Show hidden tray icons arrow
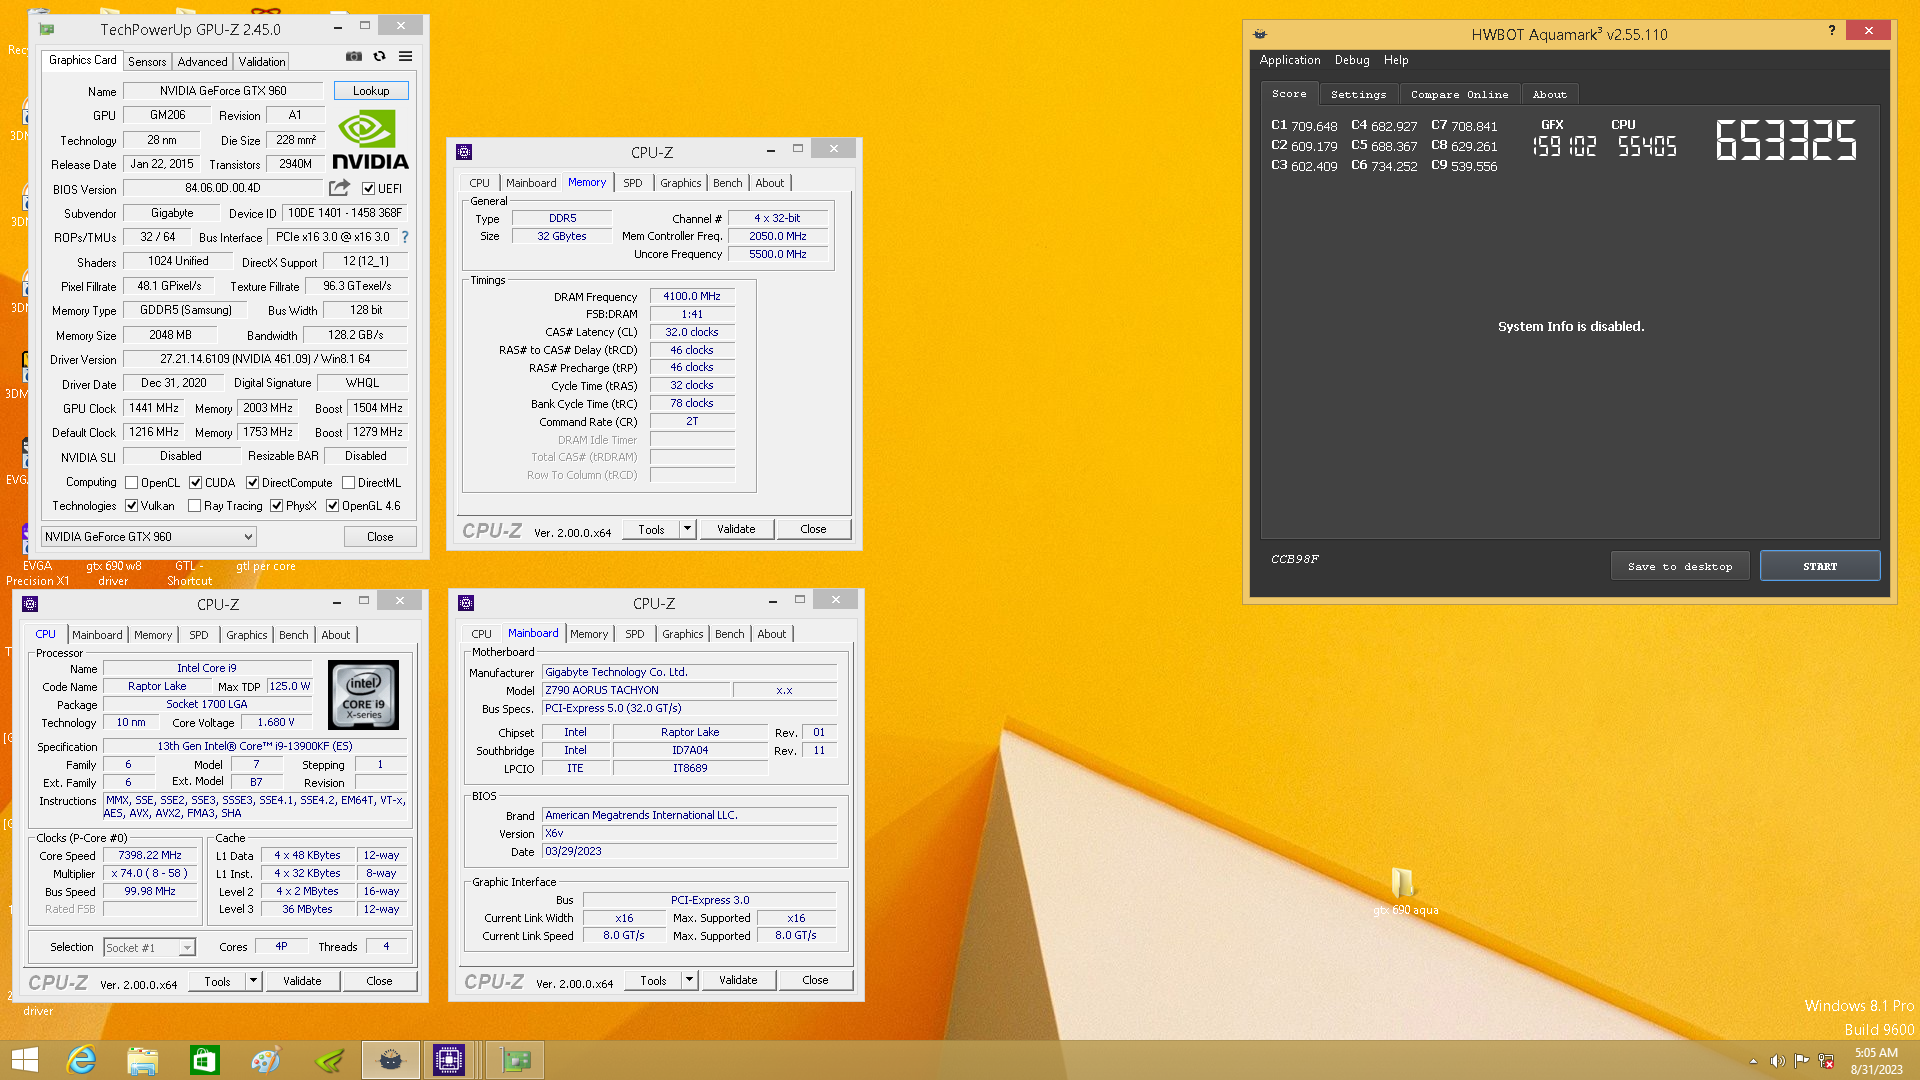Image resolution: width=1920 pixels, height=1080 pixels. tap(1753, 1061)
